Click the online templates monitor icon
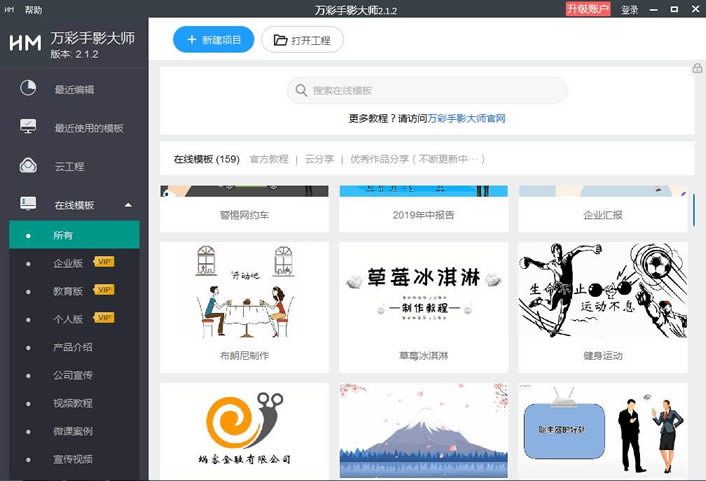Image resolution: width=706 pixels, height=481 pixels. click(28, 203)
